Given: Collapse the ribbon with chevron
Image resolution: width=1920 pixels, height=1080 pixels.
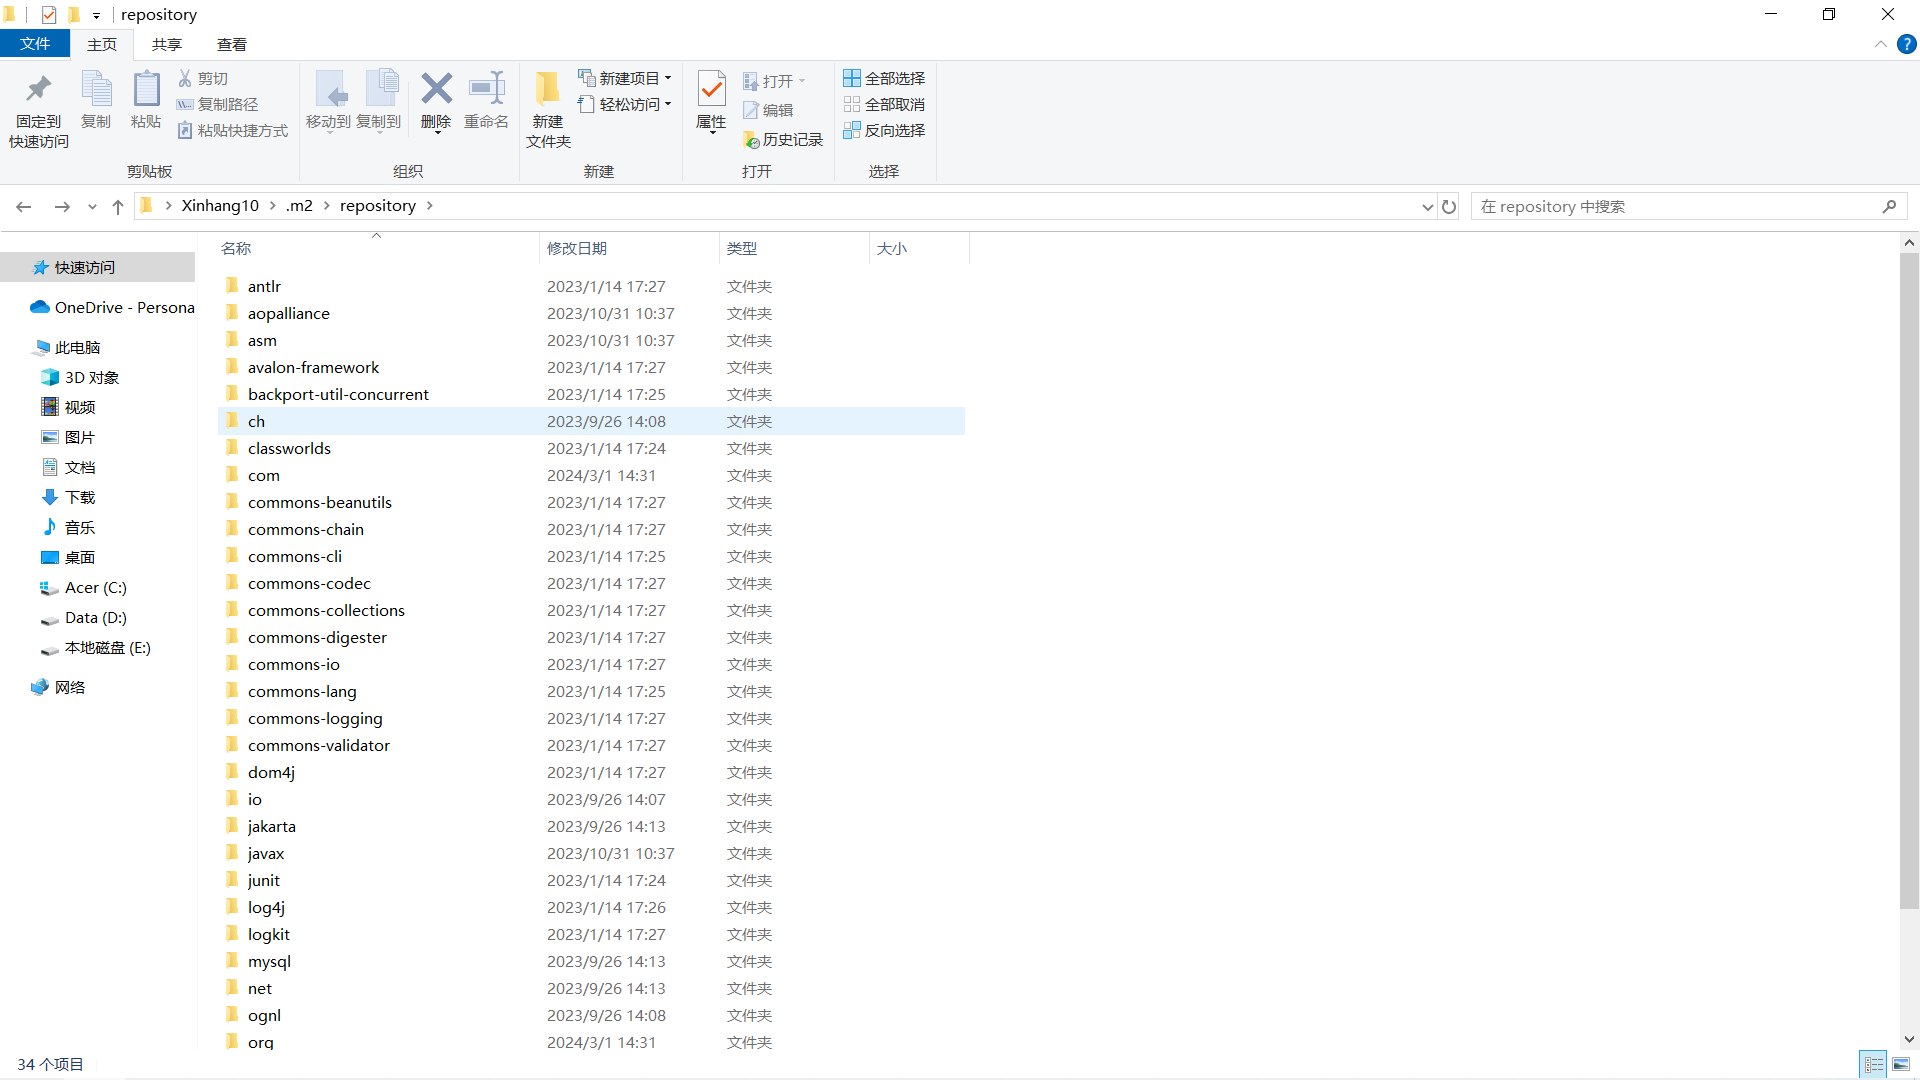Looking at the screenshot, I should click(1880, 44).
